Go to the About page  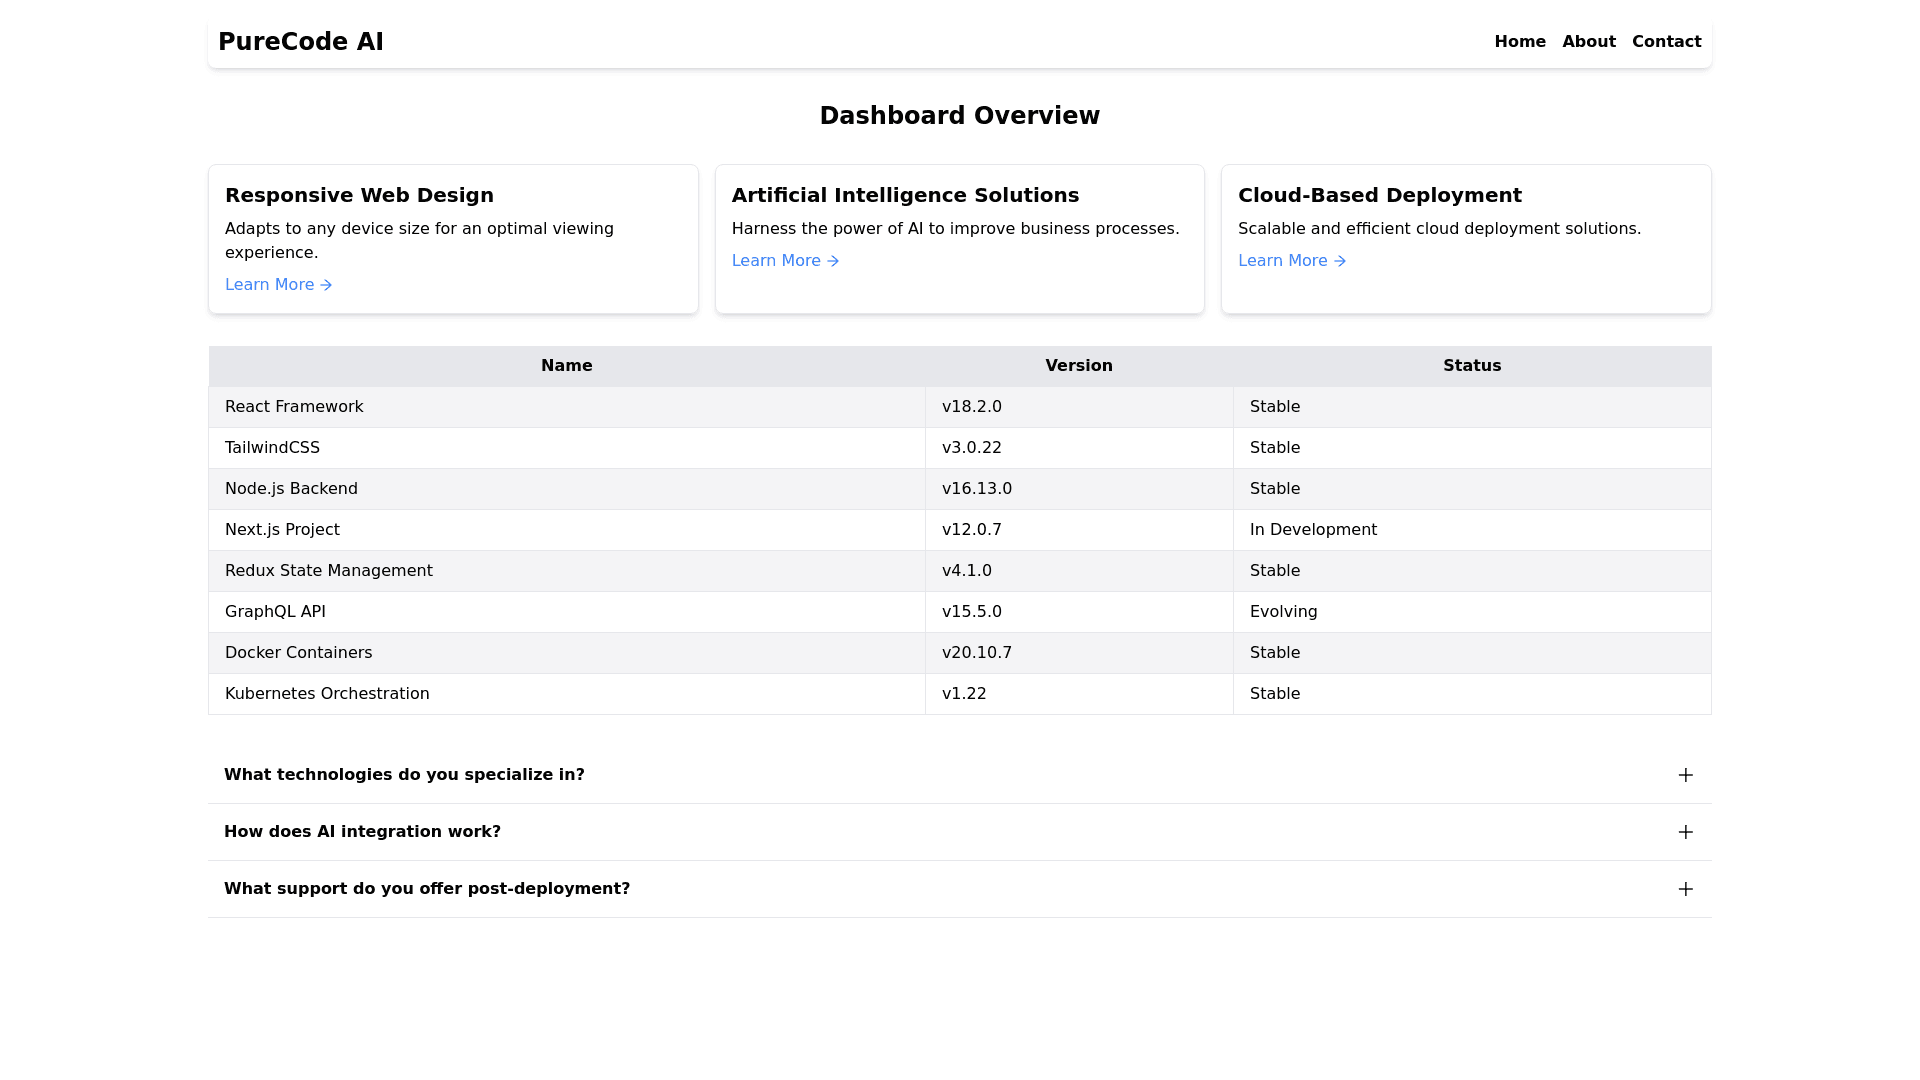click(x=1588, y=42)
